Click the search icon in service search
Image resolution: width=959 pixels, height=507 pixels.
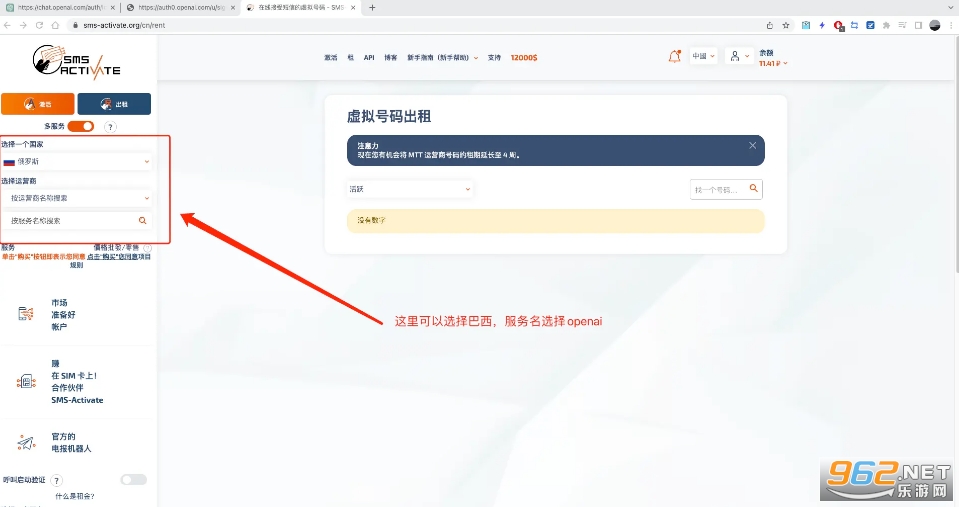142,220
